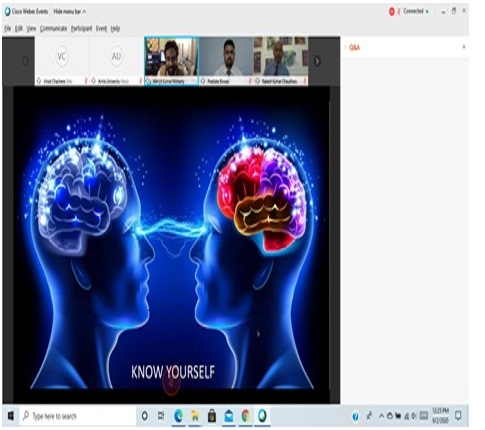The width and height of the screenshot is (485, 430).
Task: Open the Windows notification center icon
Action: (x=458, y=415)
